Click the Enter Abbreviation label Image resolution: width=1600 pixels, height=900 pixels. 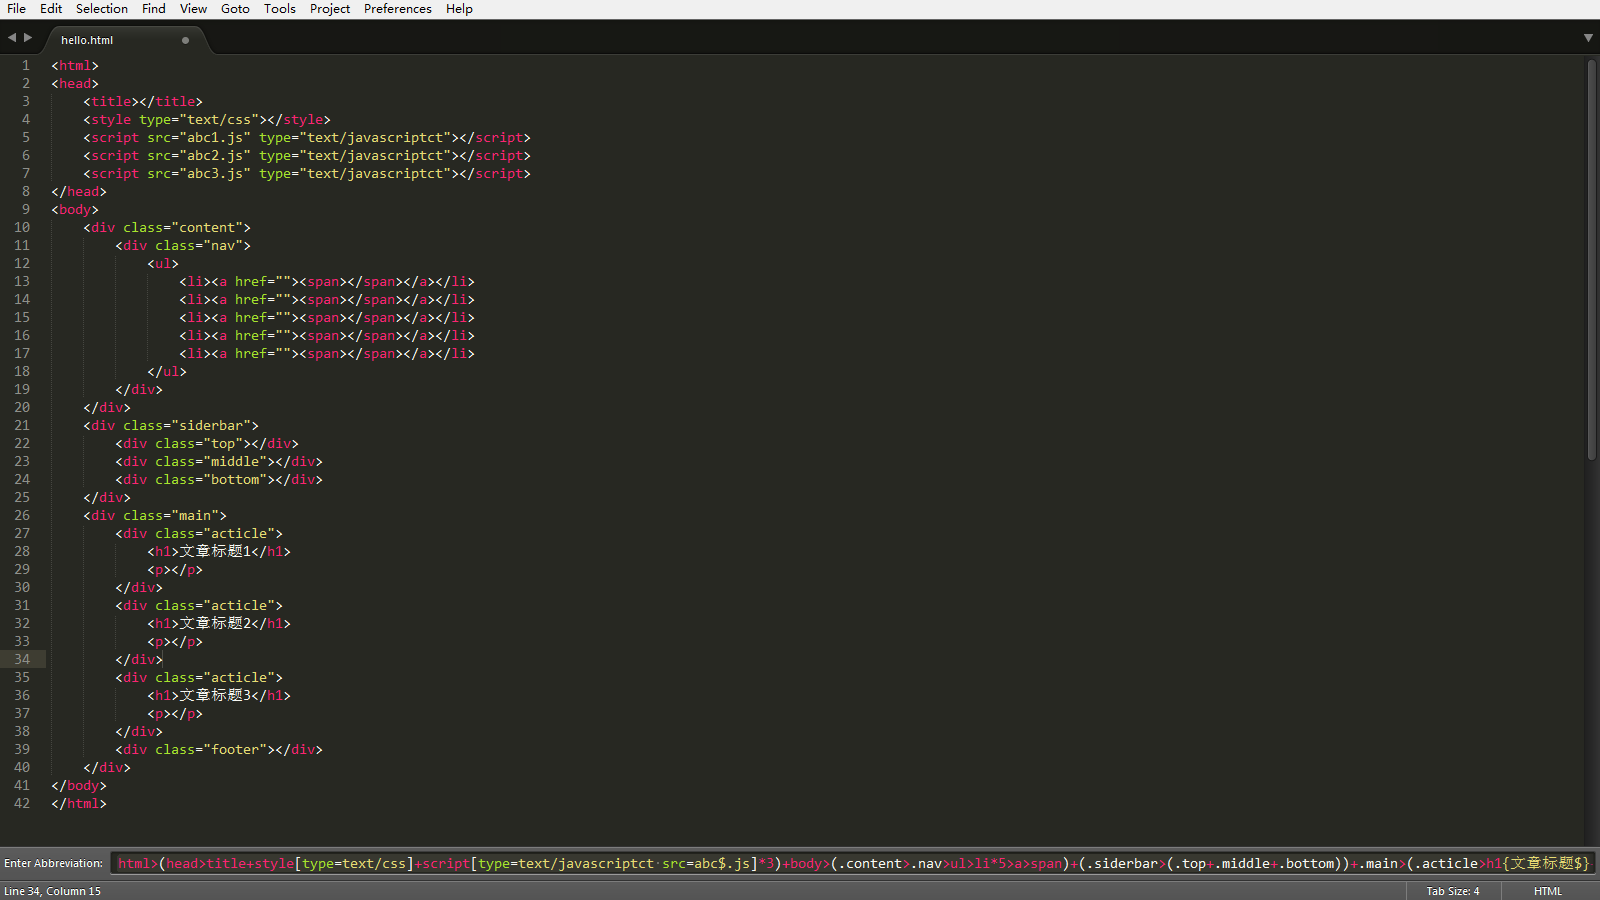53,863
